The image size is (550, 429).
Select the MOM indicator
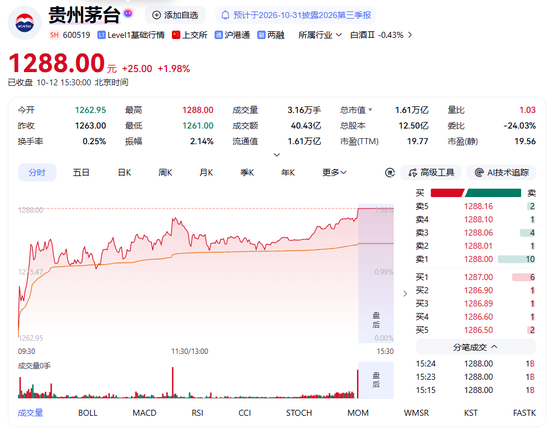(358, 413)
